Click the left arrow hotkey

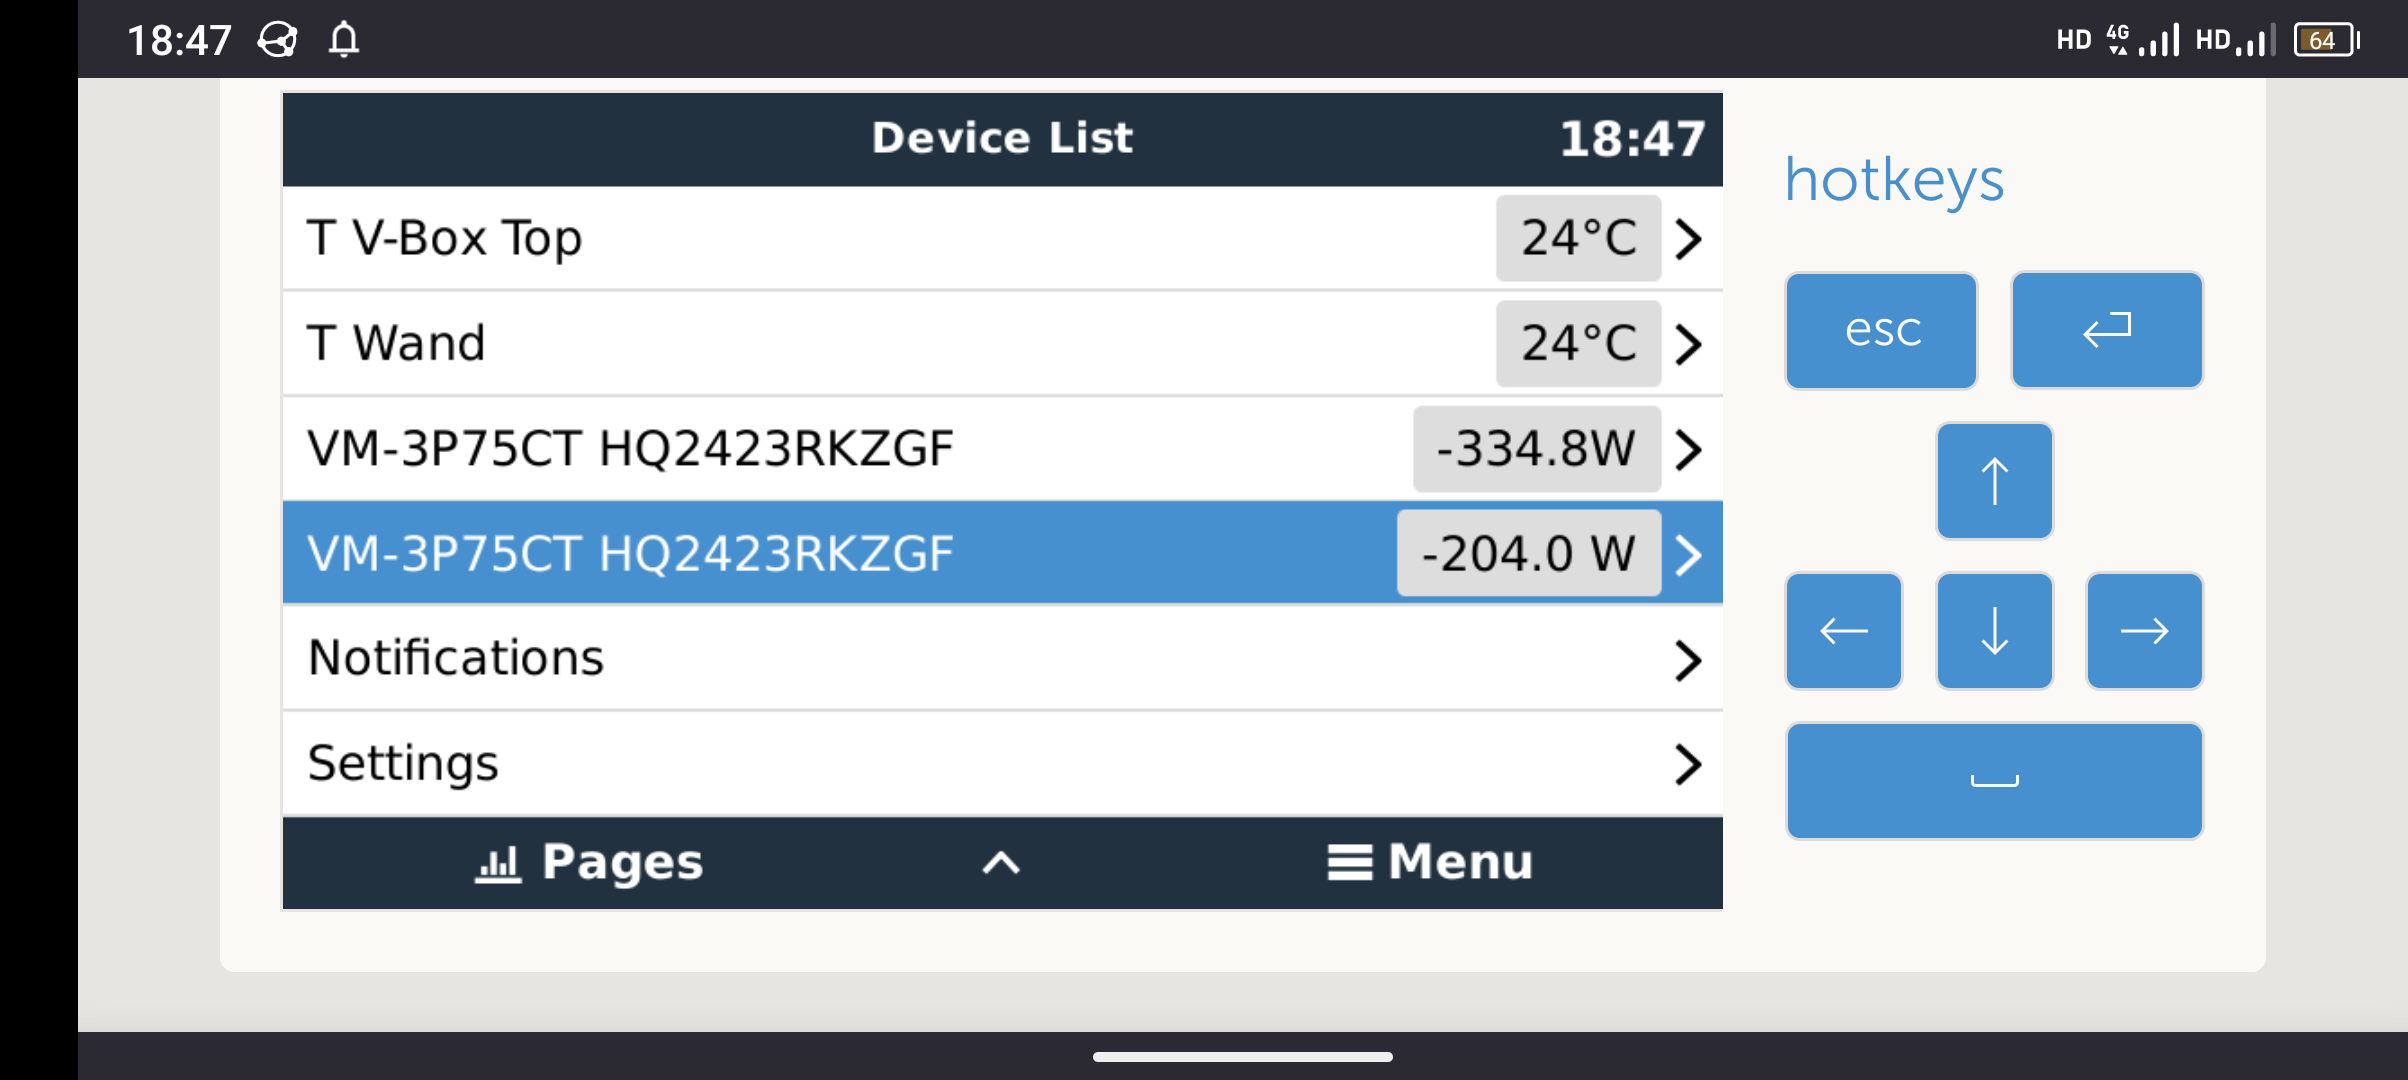1843,630
